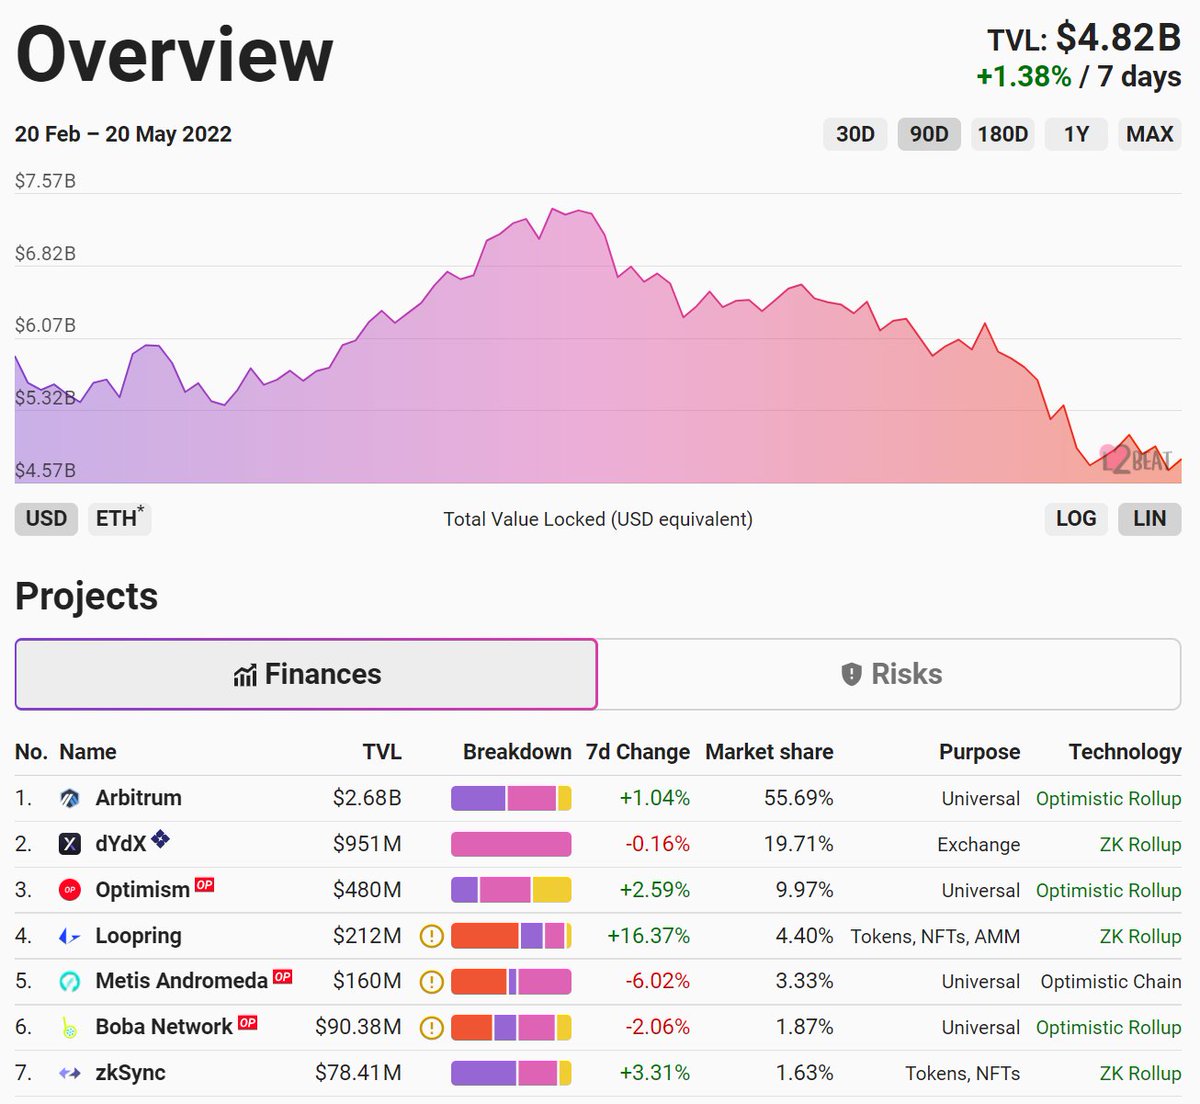Select the 30D time range

click(x=855, y=134)
